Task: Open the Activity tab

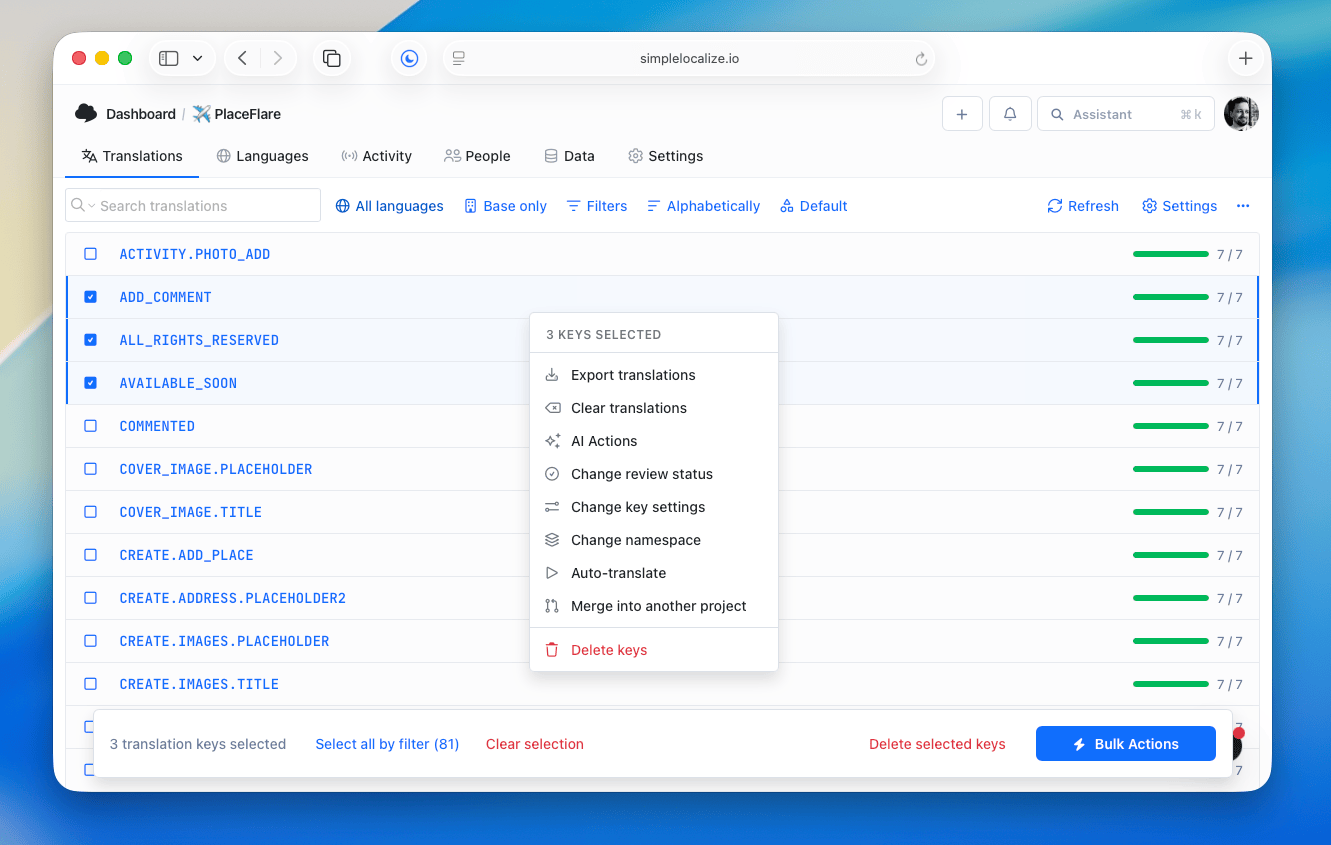Action: [x=377, y=156]
